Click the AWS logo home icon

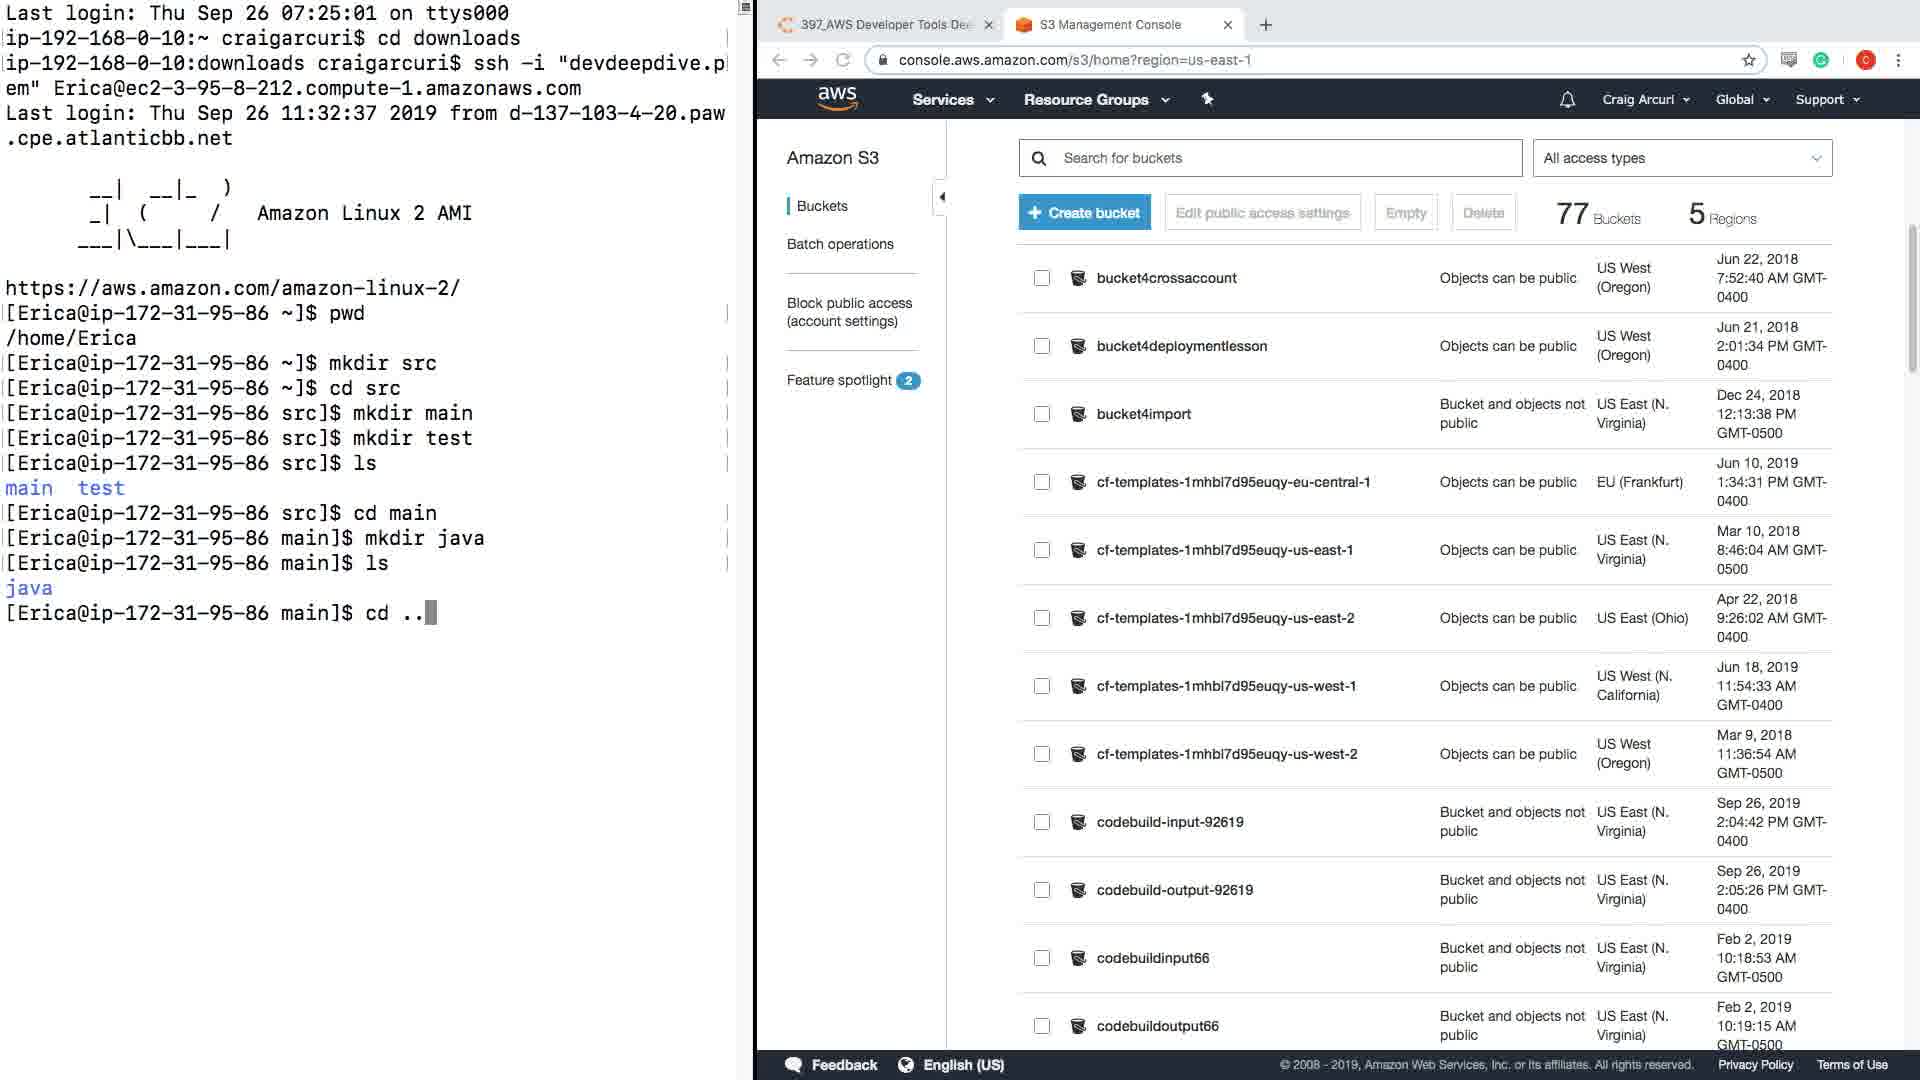pos(837,98)
